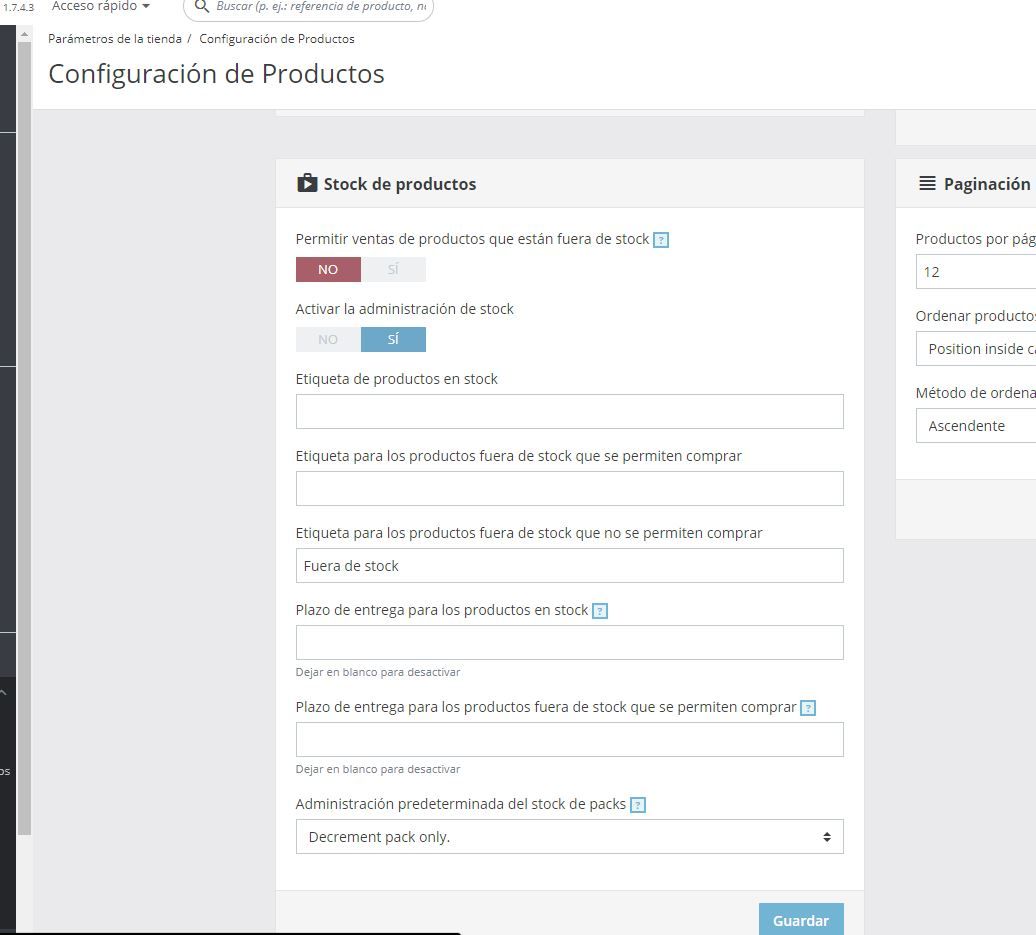Image resolution: width=1036 pixels, height=935 pixels.
Task: Set stock management toggle to NO
Action: click(328, 340)
